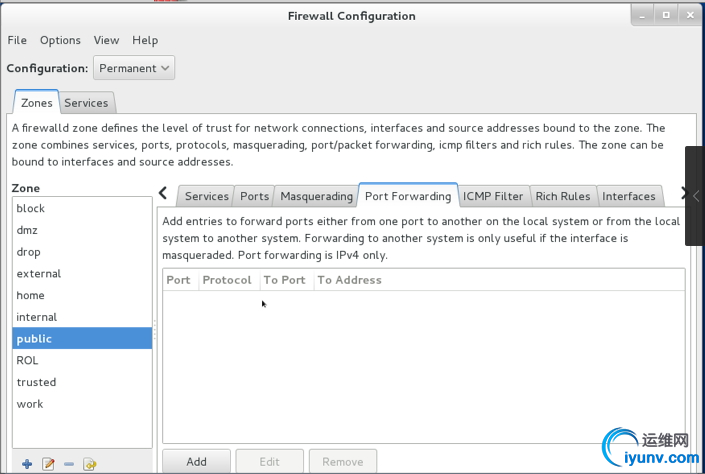Open the ICMP Filter tab

coord(493,196)
